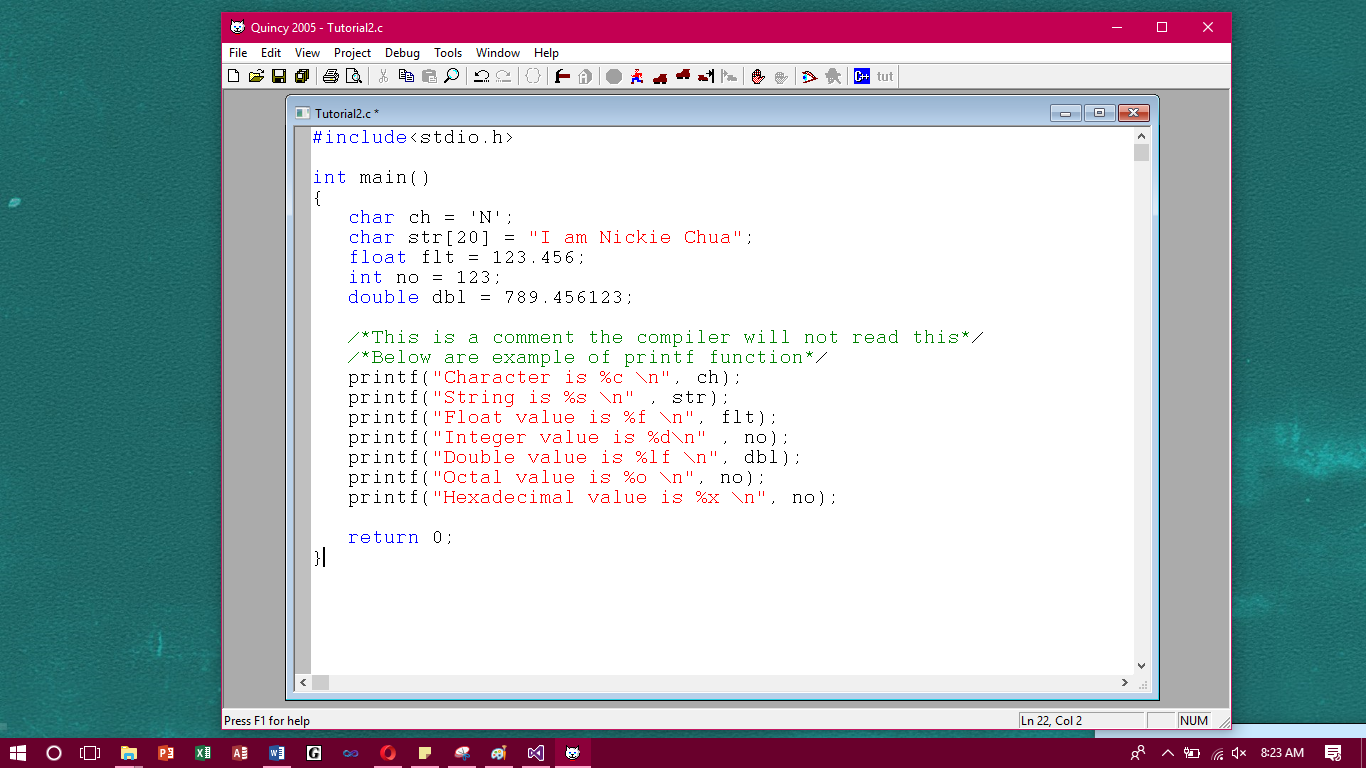This screenshot has height=768, width=1366.
Task: Toggle a breakpoint with the hand icon
Action: coord(757,76)
